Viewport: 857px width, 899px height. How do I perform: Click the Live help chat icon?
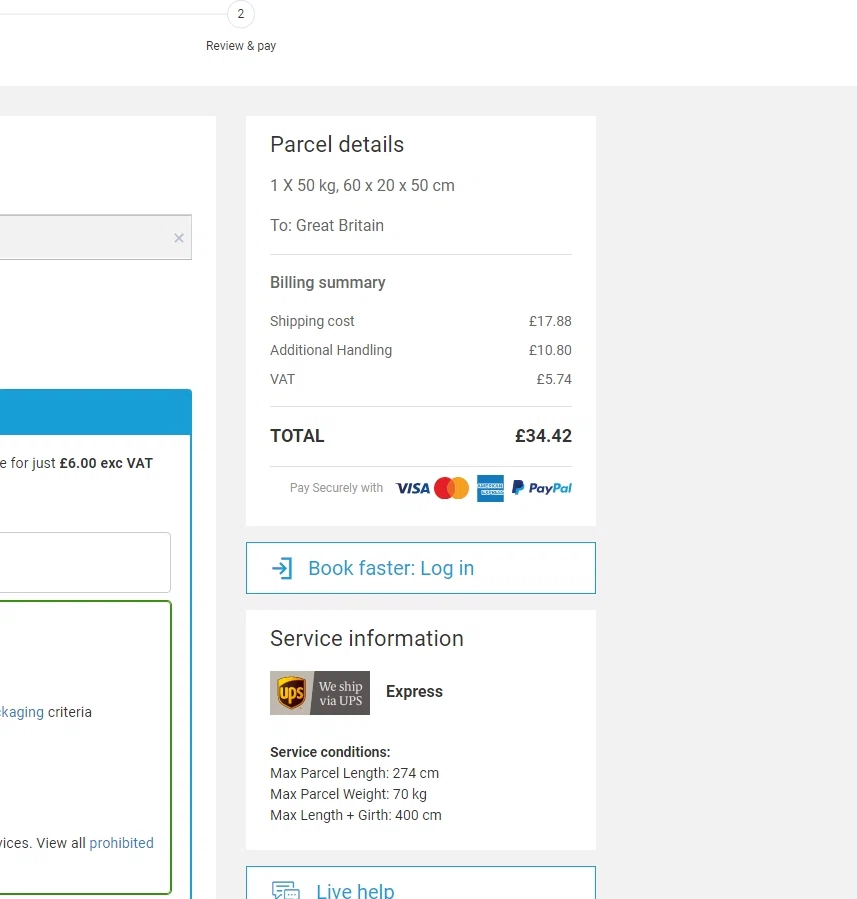(285, 890)
